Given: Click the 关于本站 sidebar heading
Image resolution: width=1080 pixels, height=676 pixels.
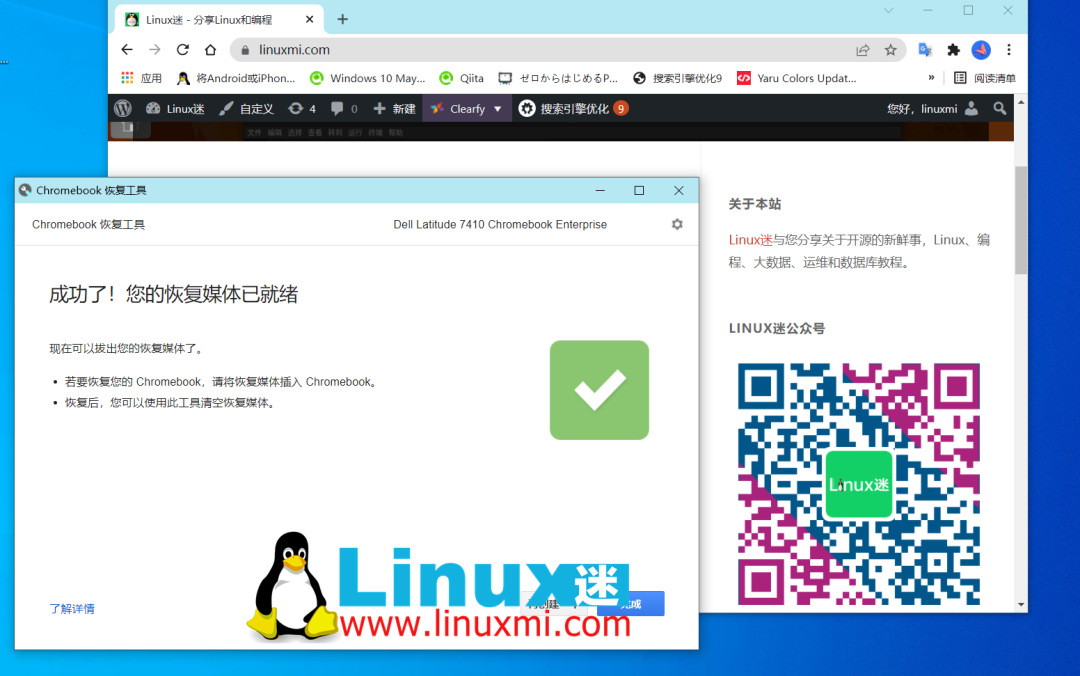Looking at the screenshot, I should [755, 204].
